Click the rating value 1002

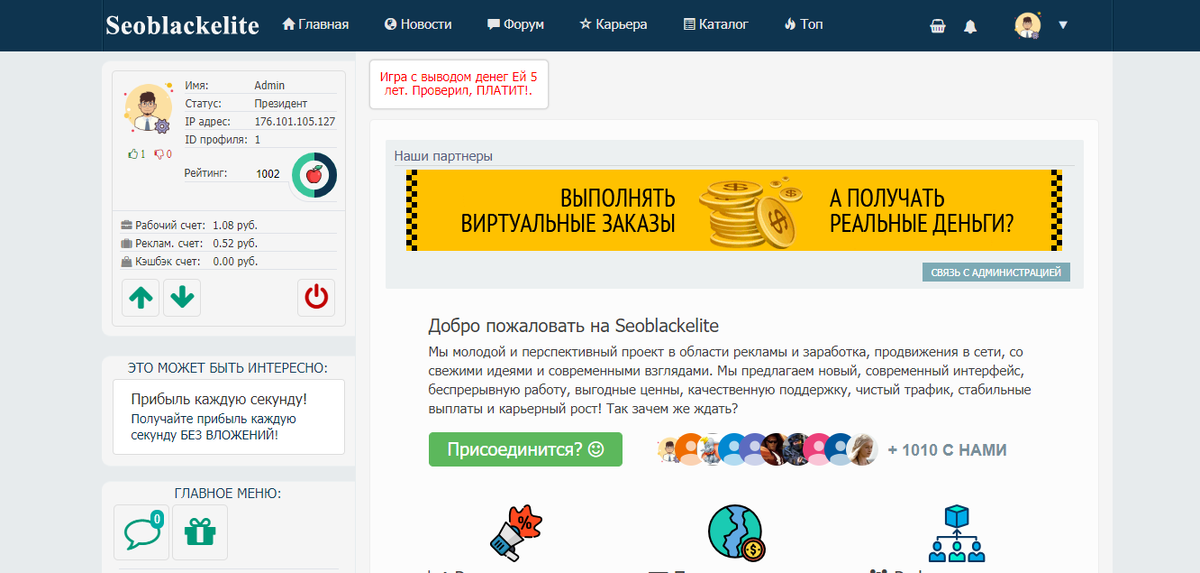tap(268, 174)
